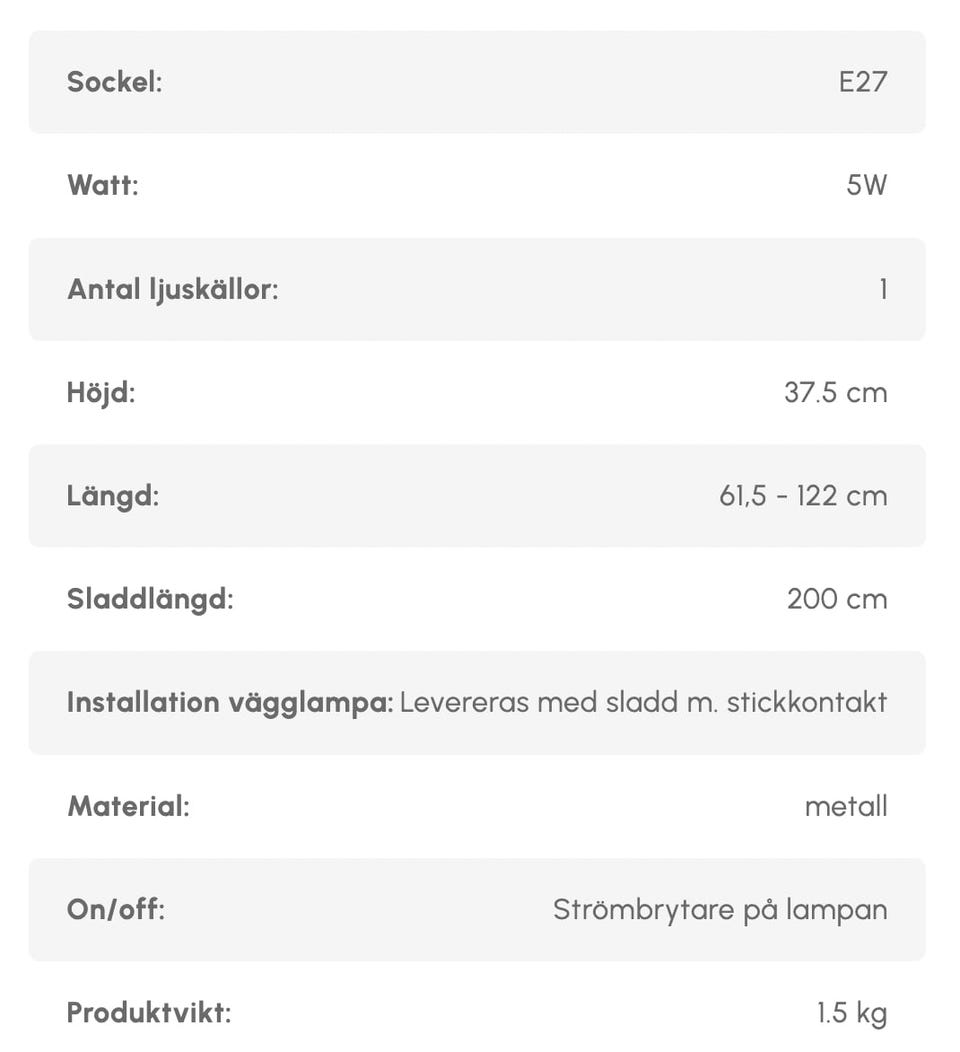Image resolution: width=960 pixels, height=1052 pixels.
Task: Select the metall value text
Action: (846, 806)
